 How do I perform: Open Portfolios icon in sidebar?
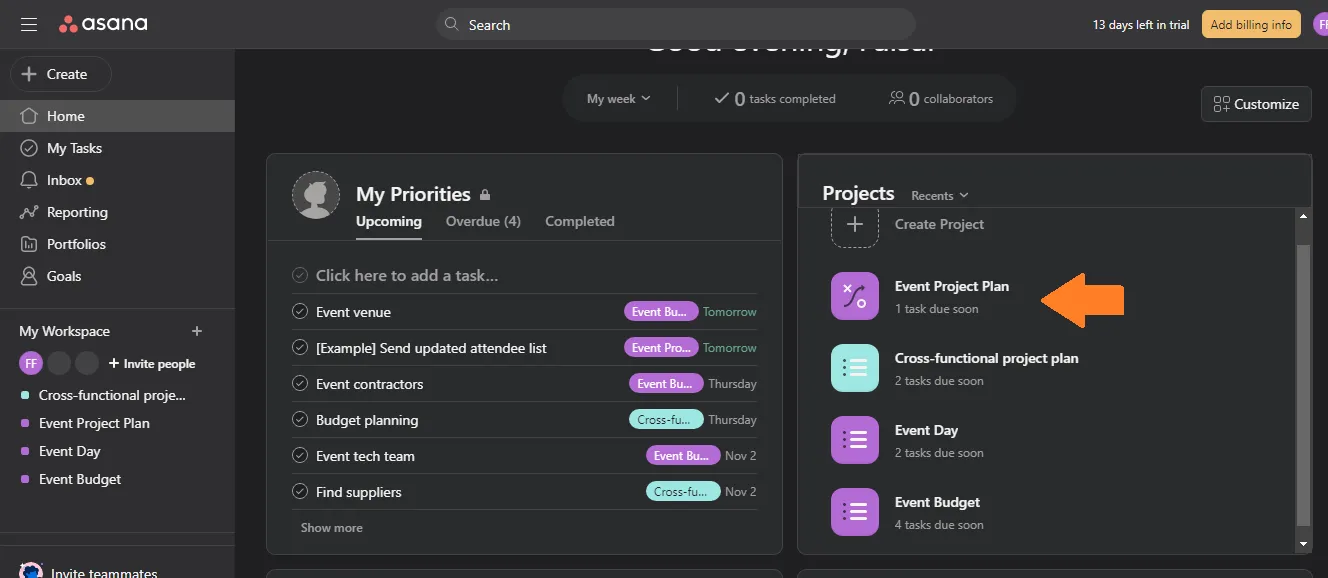tap(29, 244)
